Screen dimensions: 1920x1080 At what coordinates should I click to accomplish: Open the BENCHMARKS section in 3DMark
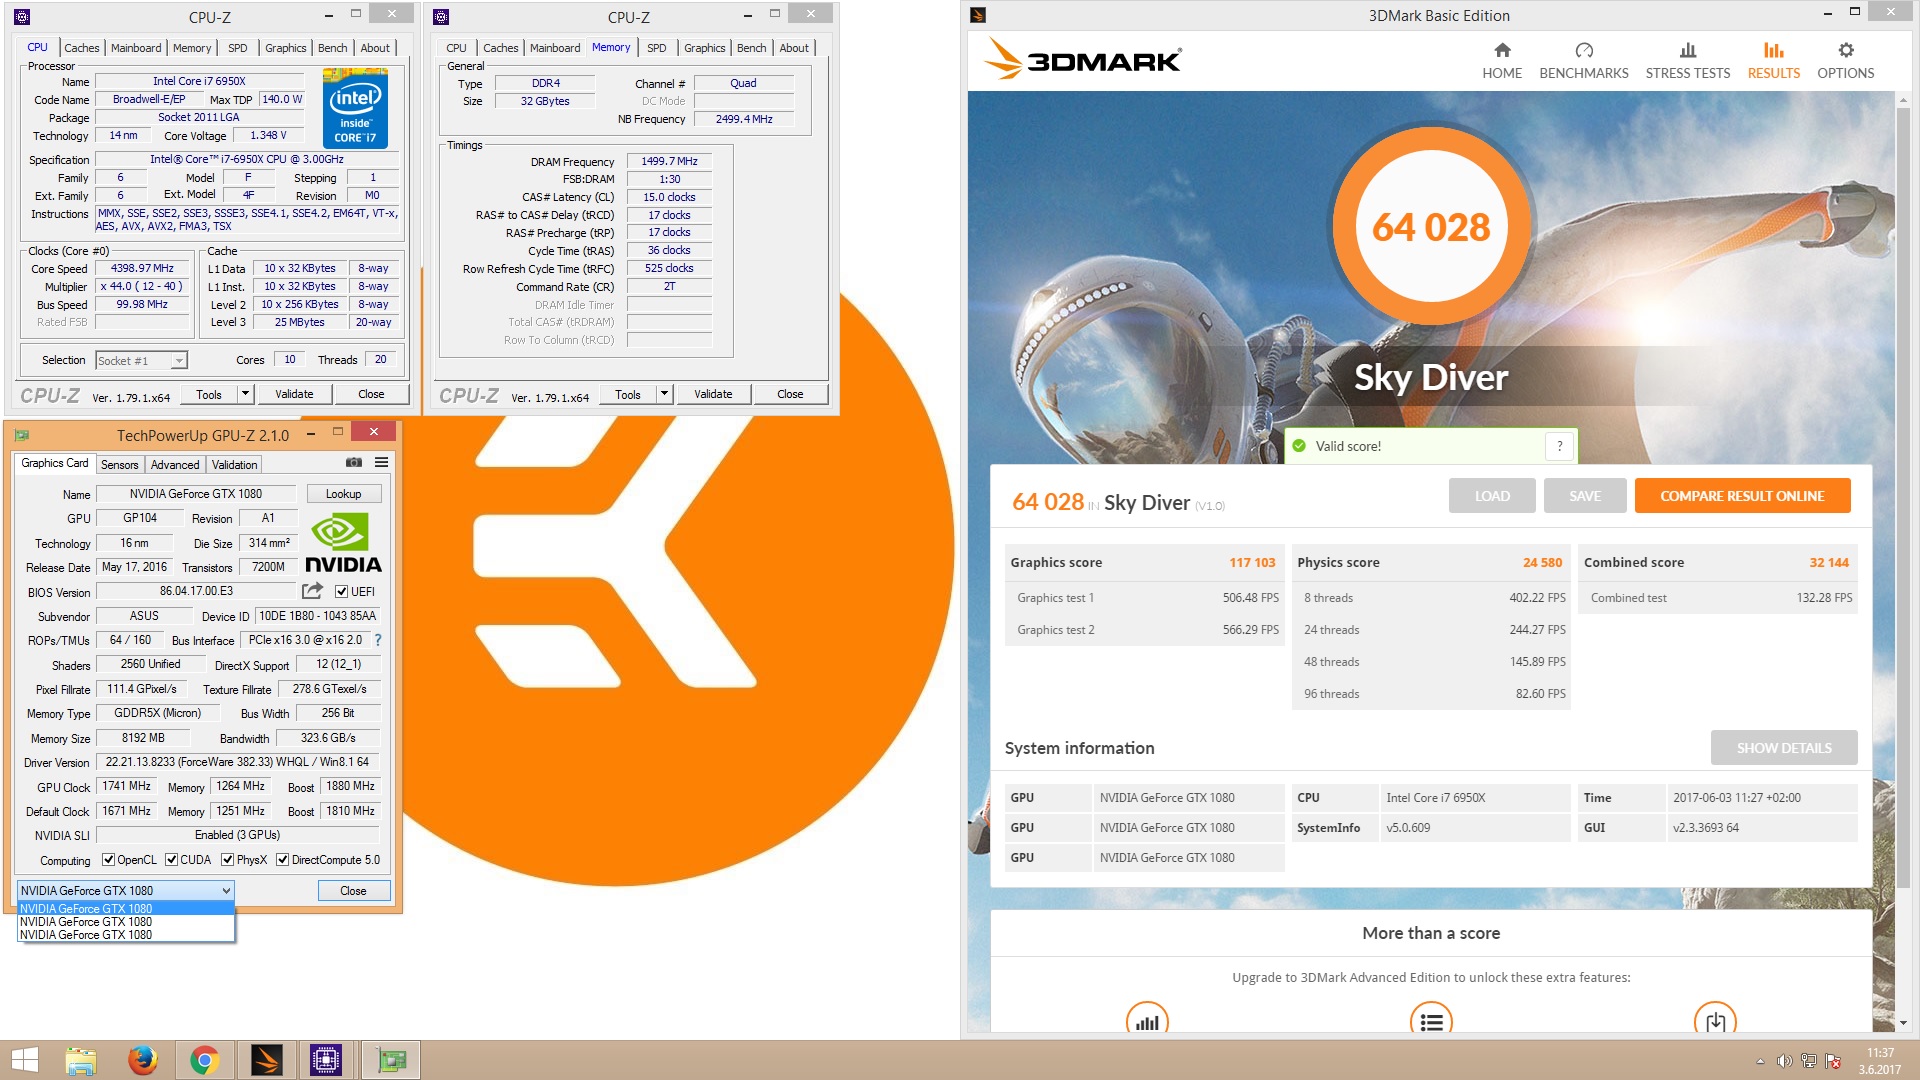(1583, 61)
